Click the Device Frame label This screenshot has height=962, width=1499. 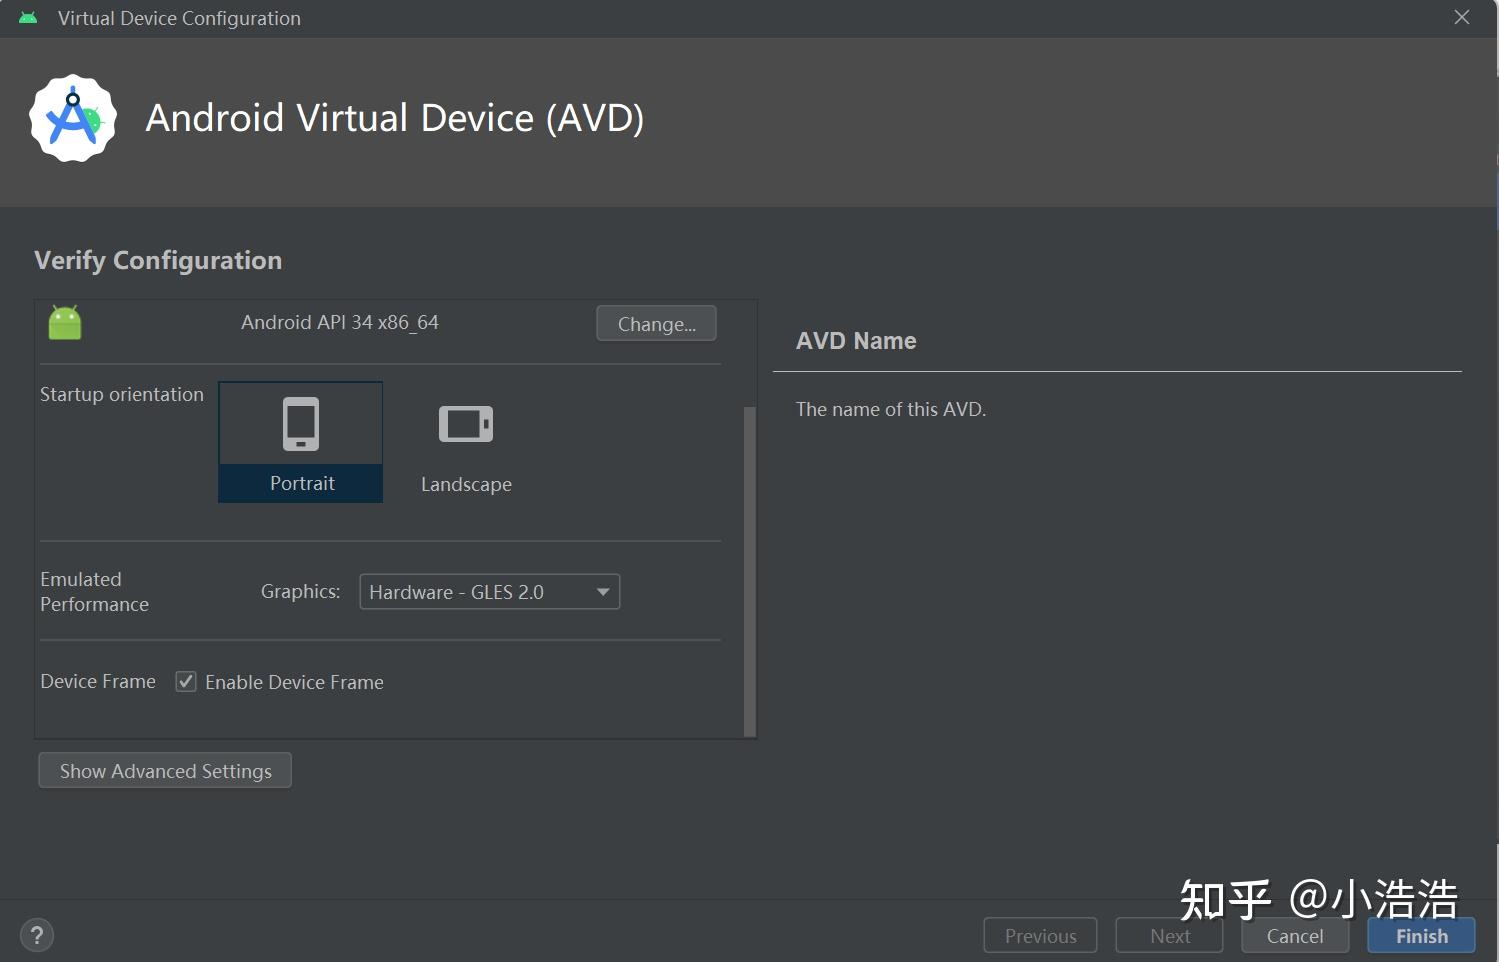(98, 681)
